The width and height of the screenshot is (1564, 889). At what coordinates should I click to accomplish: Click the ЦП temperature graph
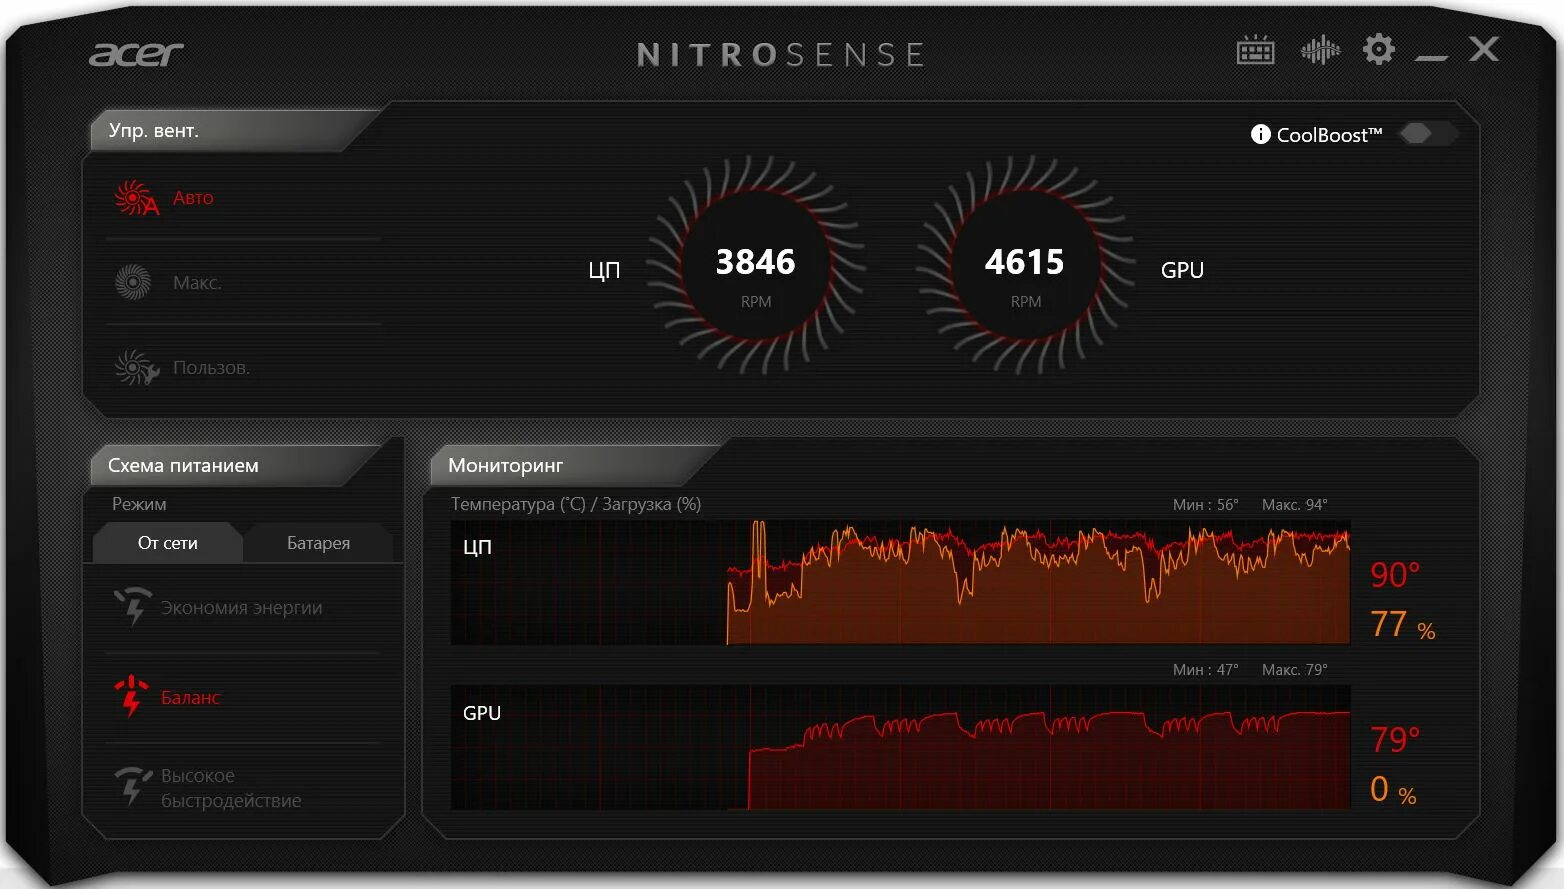tap(900, 582)
